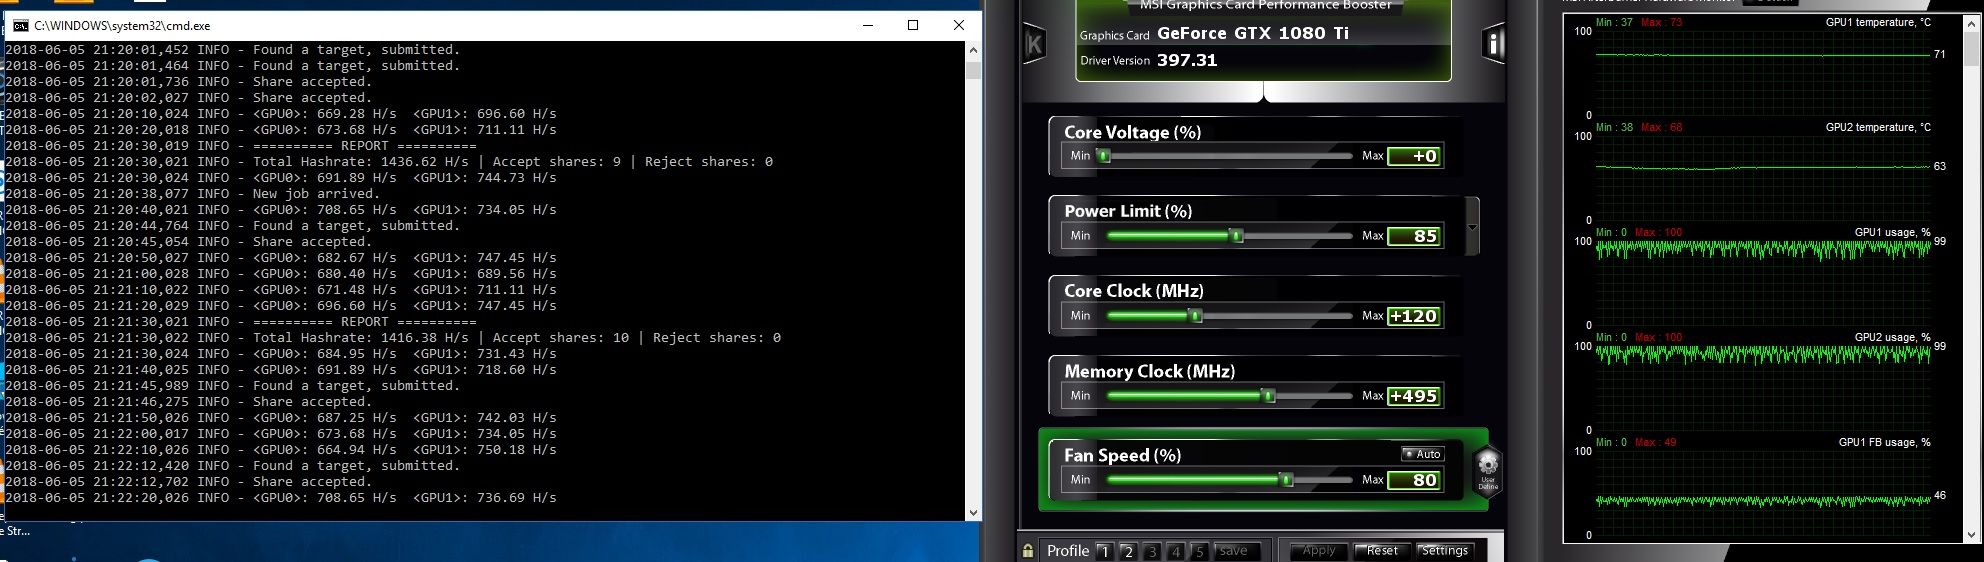Click the 'Fan Speed (%)' label
The height and width of the screenshot is (562, 1984).
coord(1122,455)
